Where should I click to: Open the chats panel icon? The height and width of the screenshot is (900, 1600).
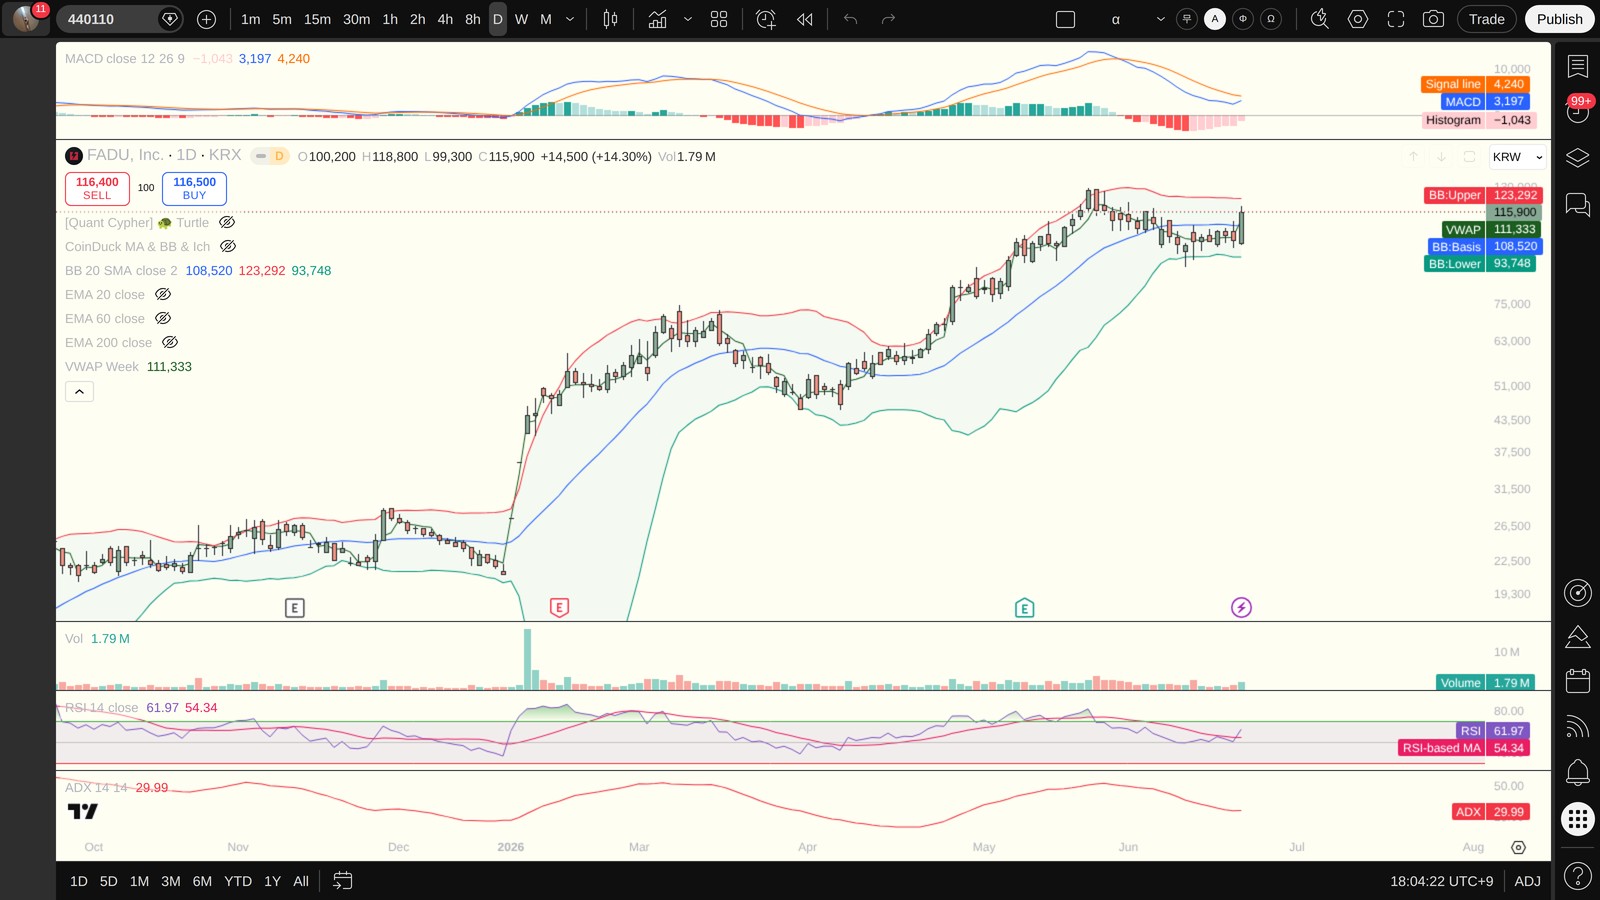click(1578, 205)
